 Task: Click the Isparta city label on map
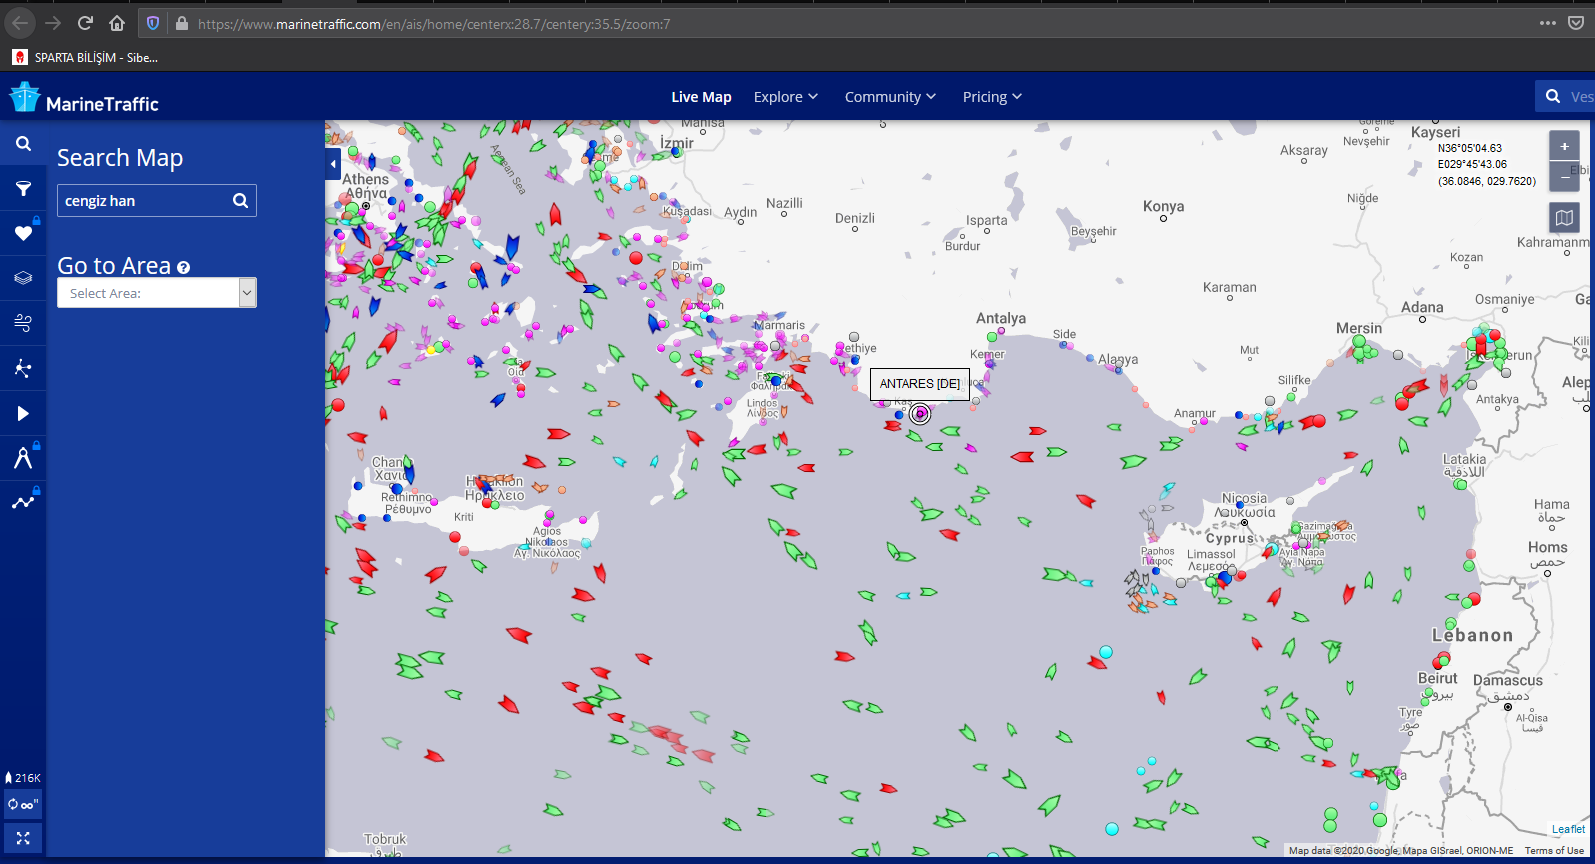[x=987, y=221]
